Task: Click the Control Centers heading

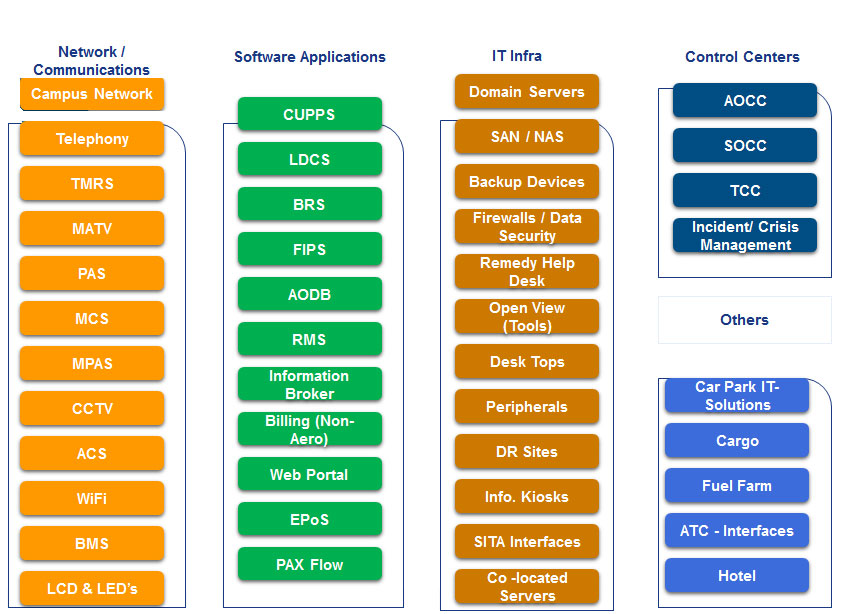Action: tap(742, 57)
